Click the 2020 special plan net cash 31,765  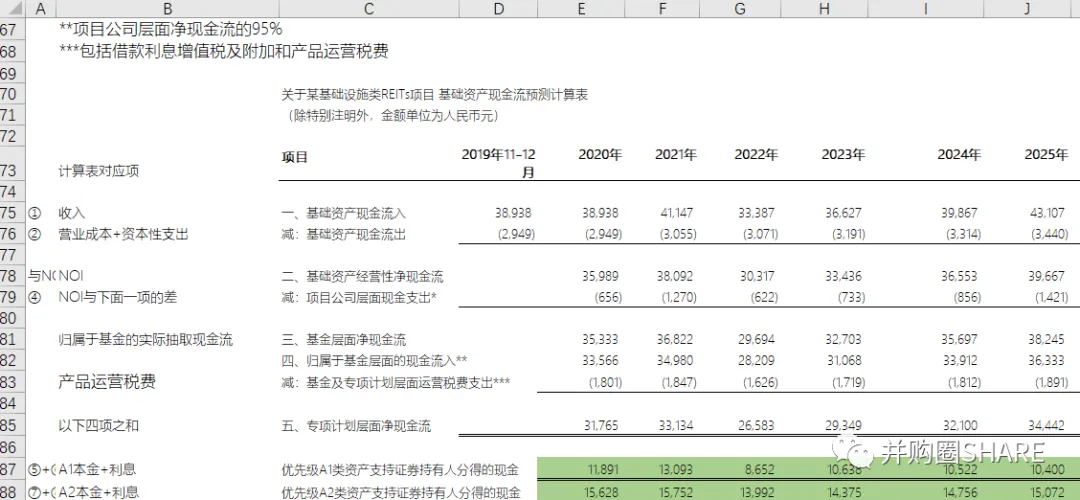point(603,425)
